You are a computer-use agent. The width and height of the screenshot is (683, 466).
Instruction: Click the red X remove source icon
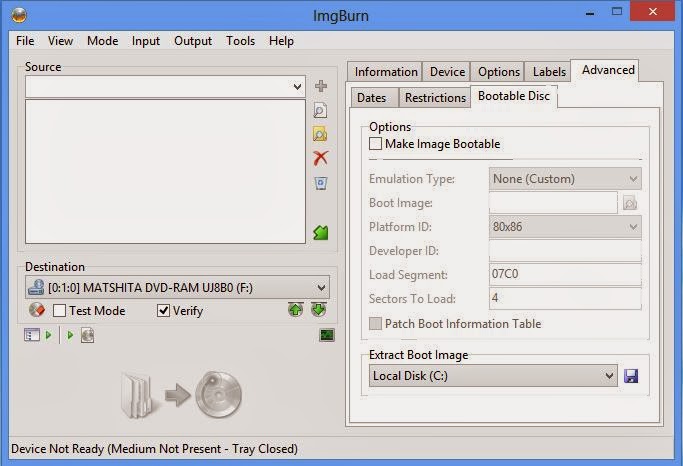(321, 158)
